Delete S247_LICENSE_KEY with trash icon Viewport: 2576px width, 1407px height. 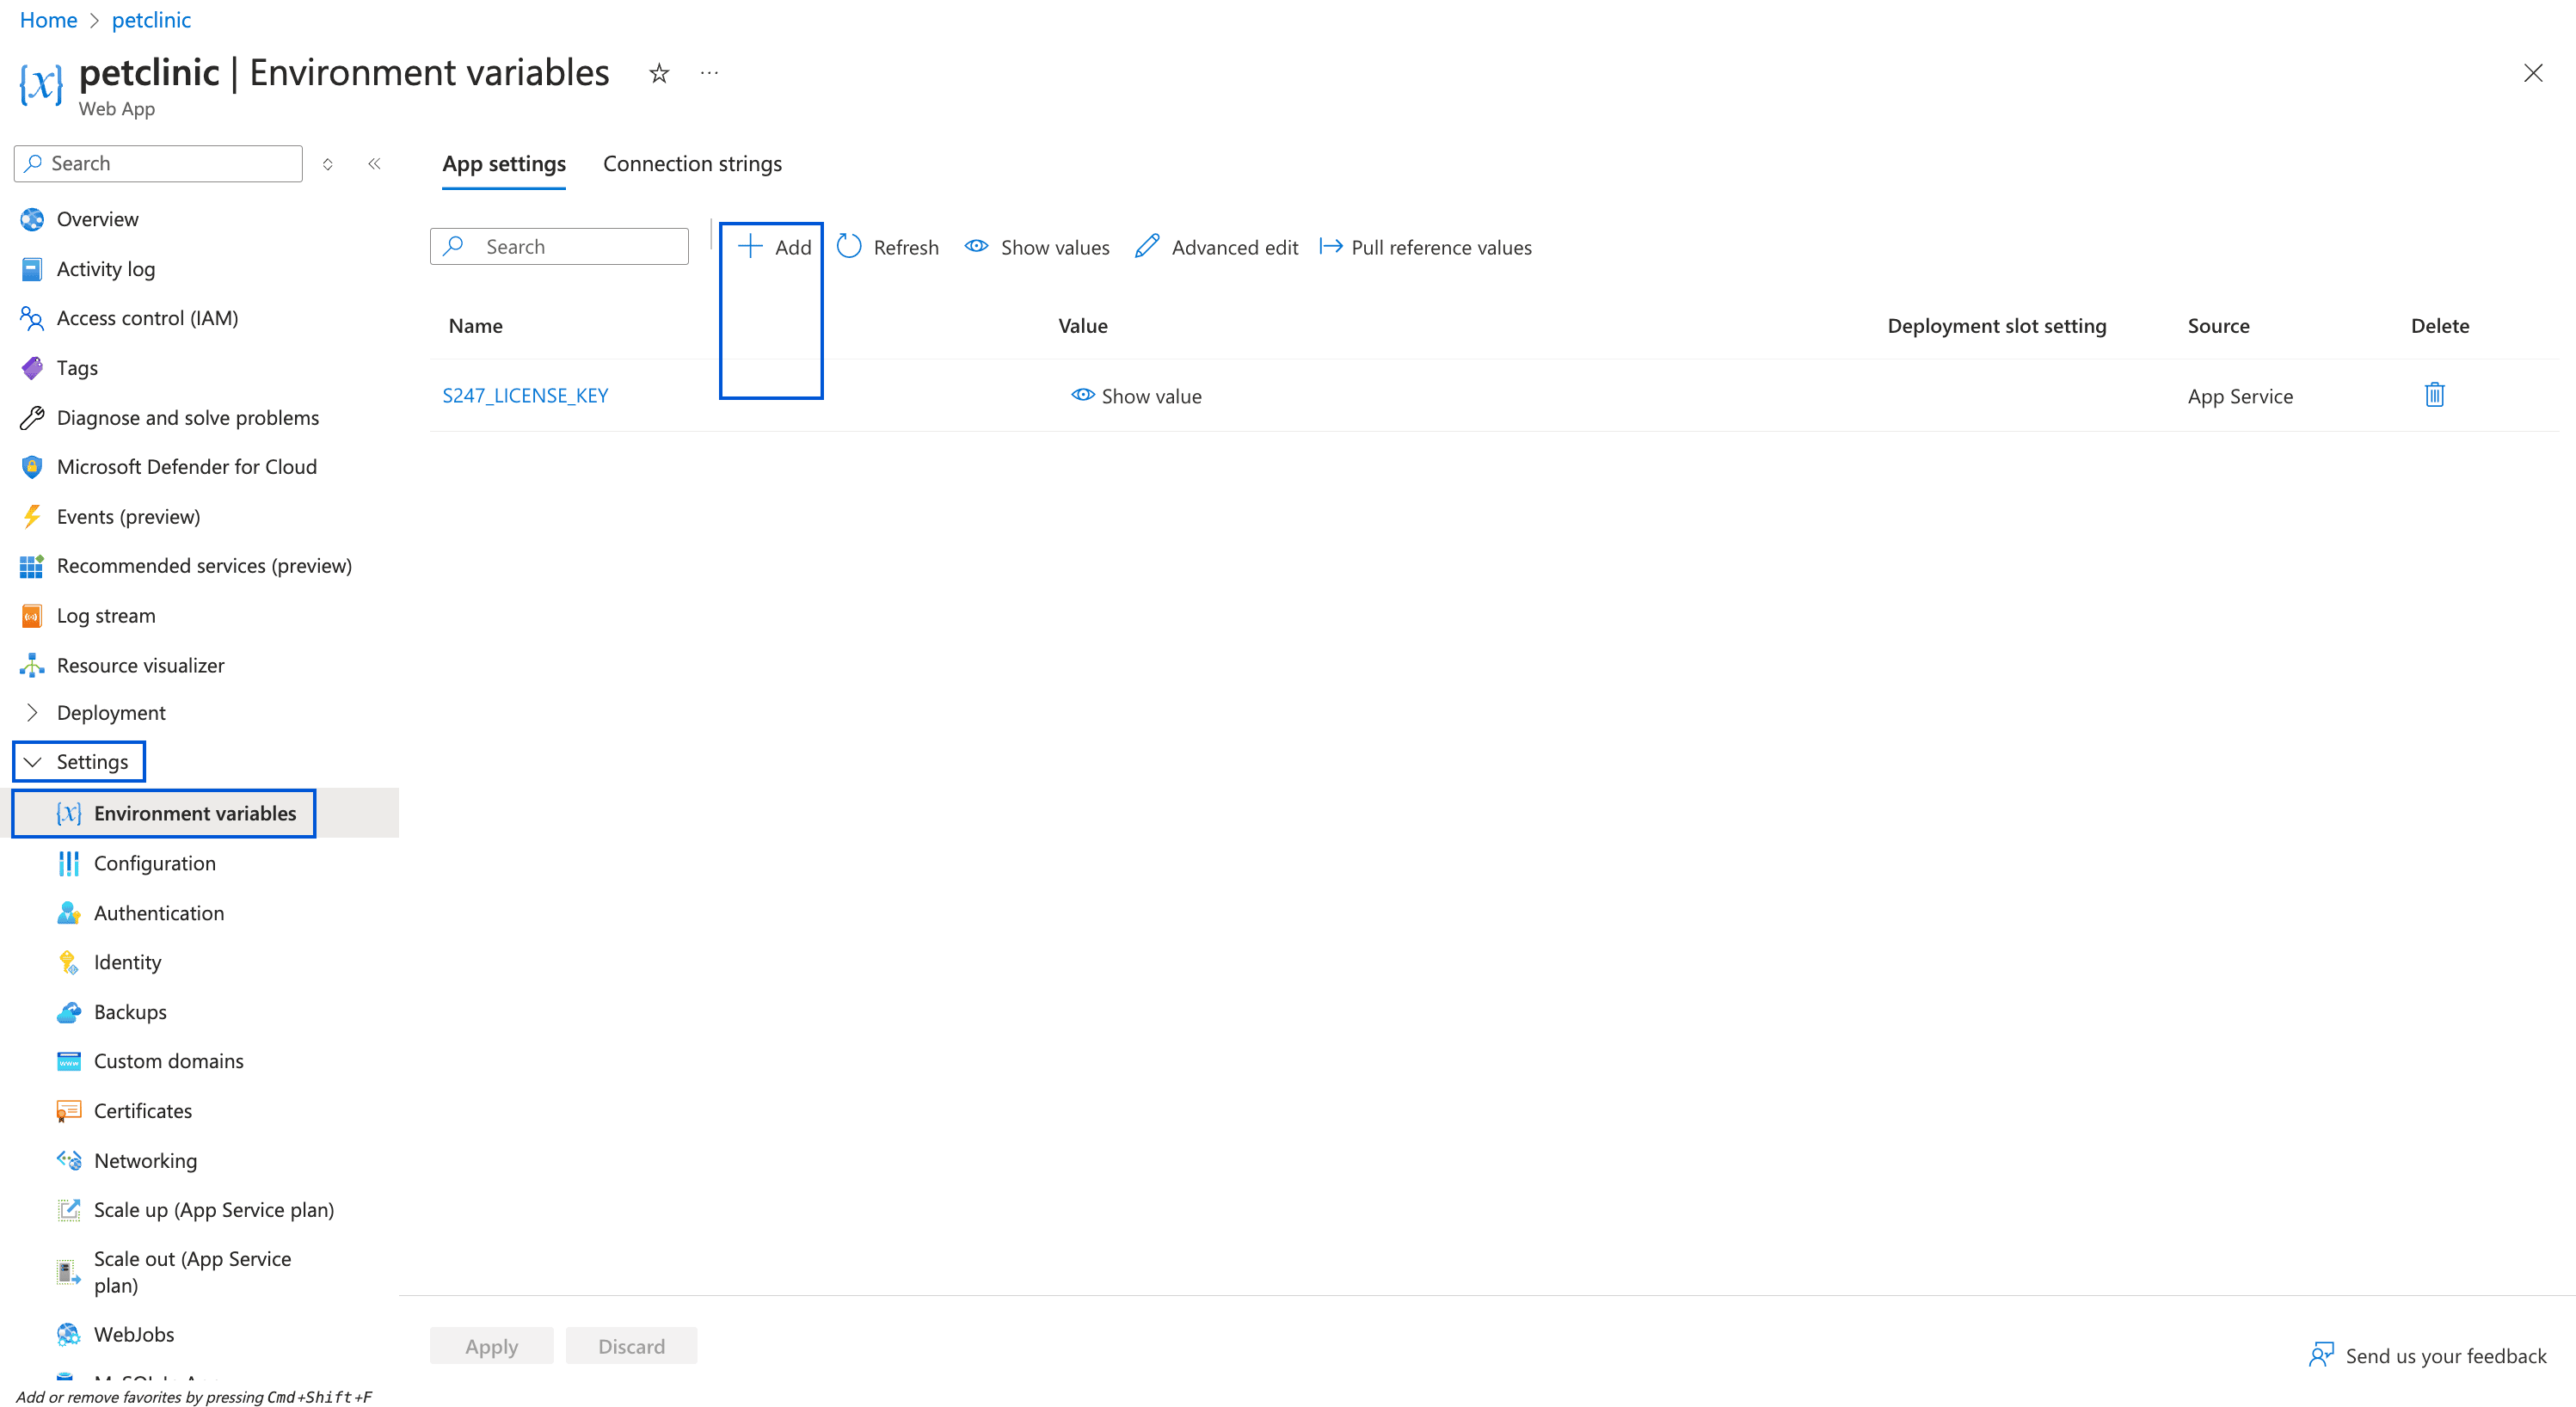[x=2433, y=394]
